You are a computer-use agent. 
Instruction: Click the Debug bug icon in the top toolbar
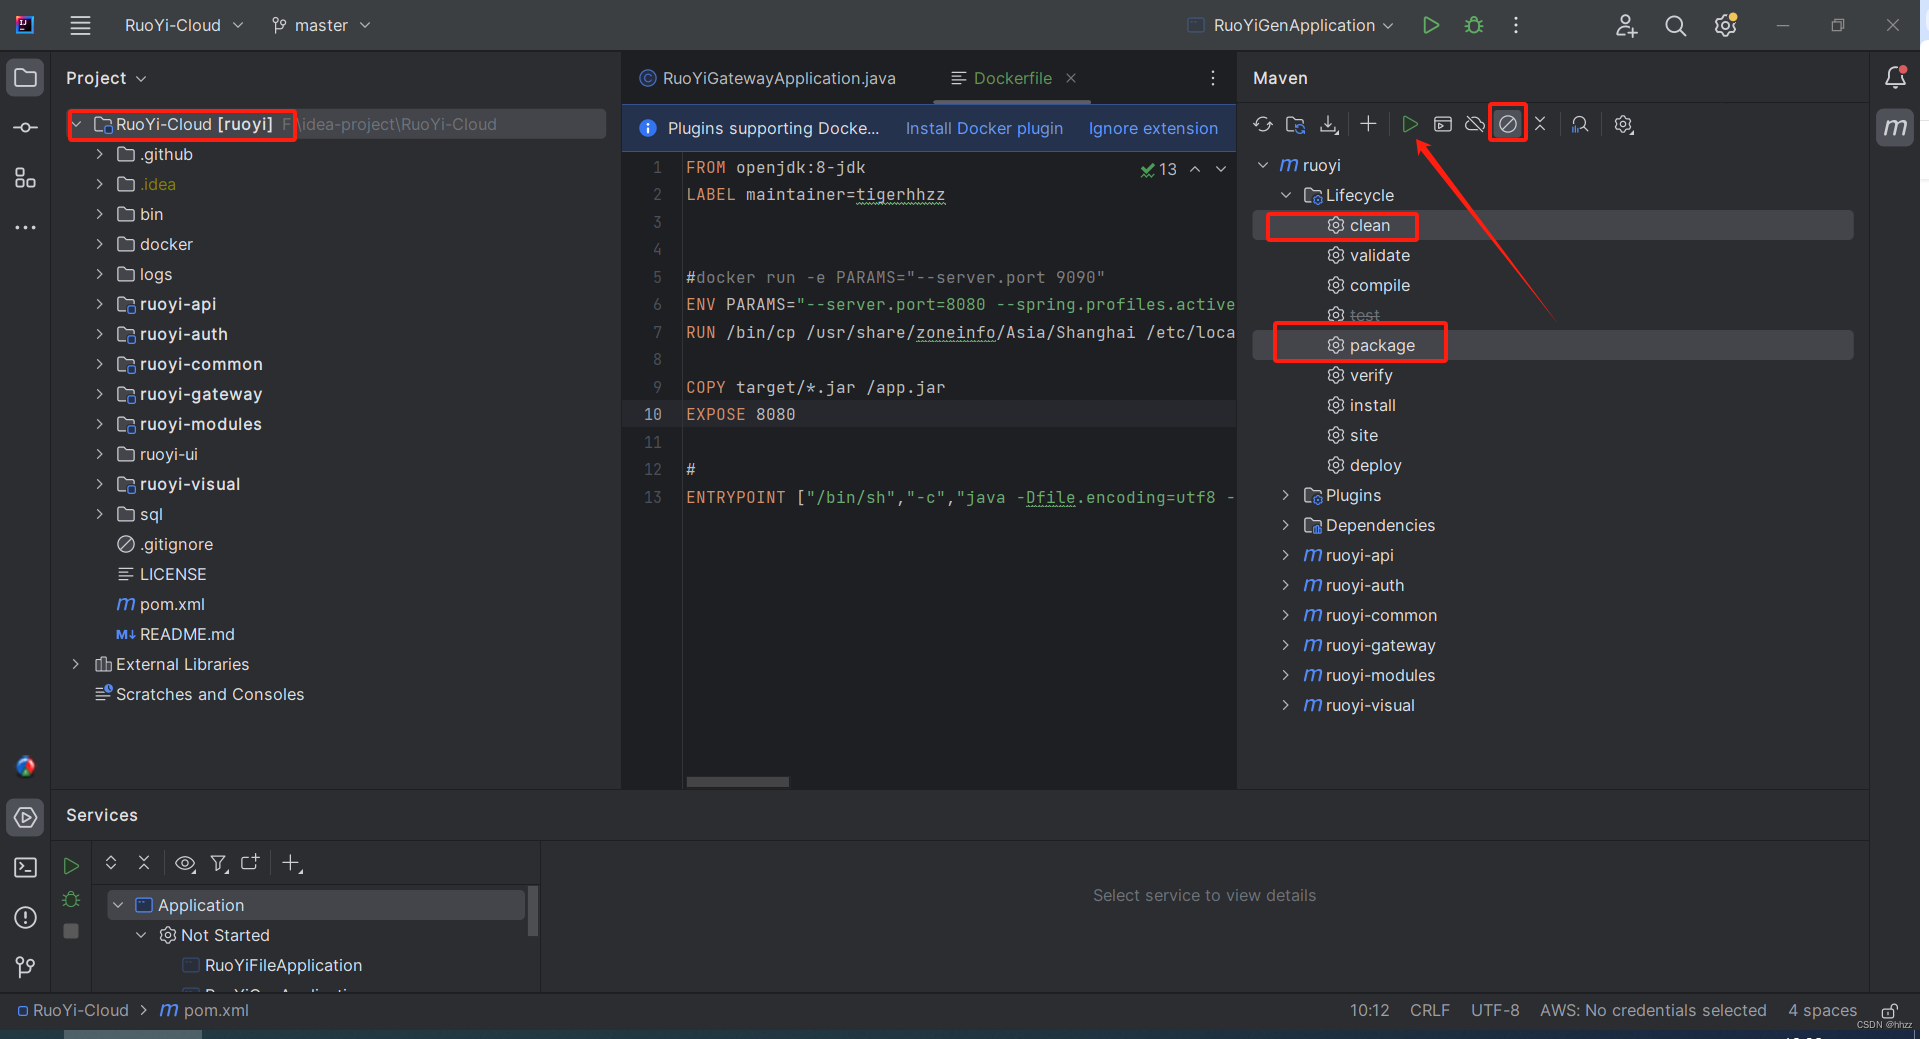[1473, 25]
